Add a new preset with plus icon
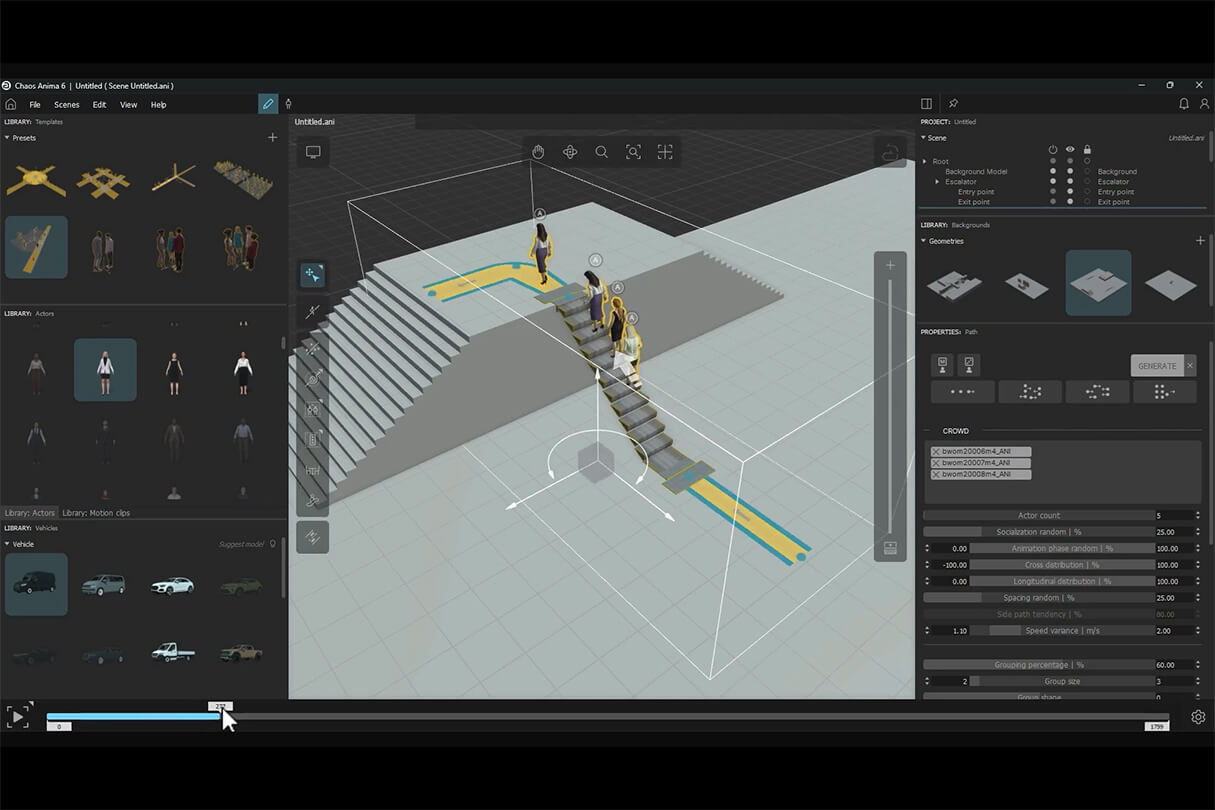This screenshot has width=1215, height=810. click(272, 138)
